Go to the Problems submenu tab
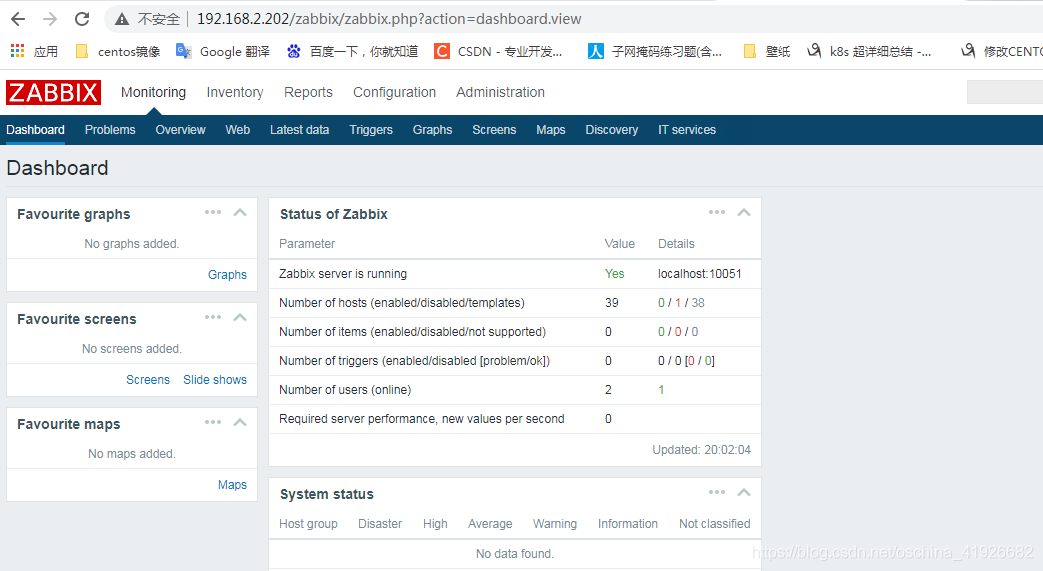The height and width of the screenshot is (571, 1043). (x=110, y=130)
